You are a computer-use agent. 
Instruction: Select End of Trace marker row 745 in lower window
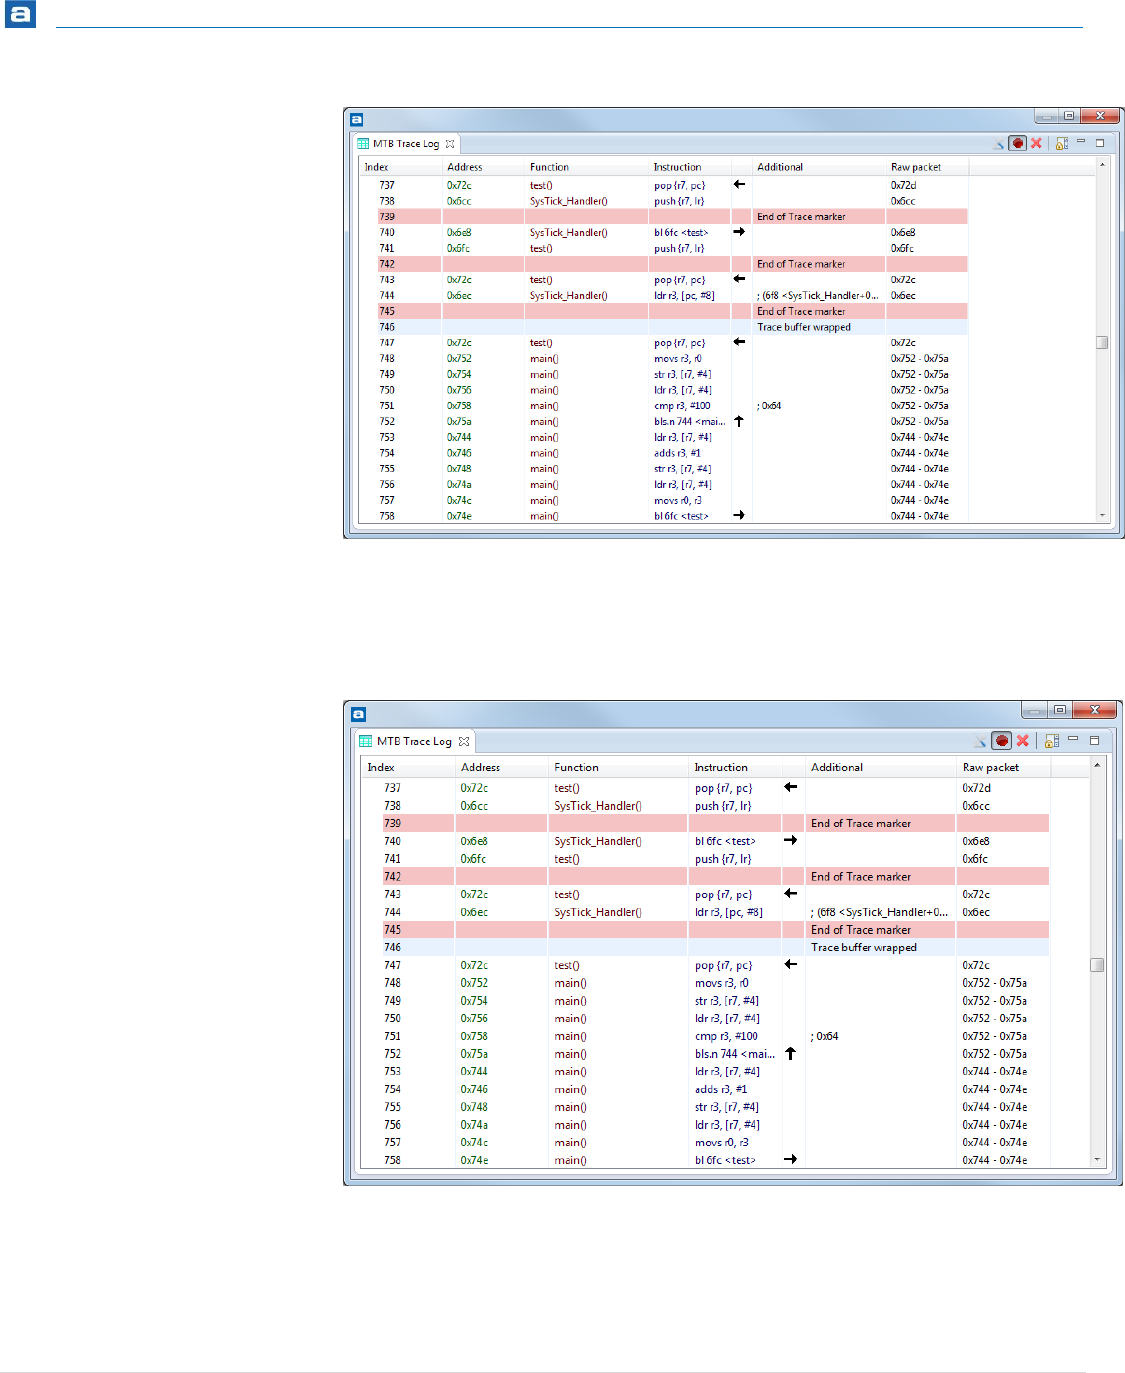tap(715, 929)
